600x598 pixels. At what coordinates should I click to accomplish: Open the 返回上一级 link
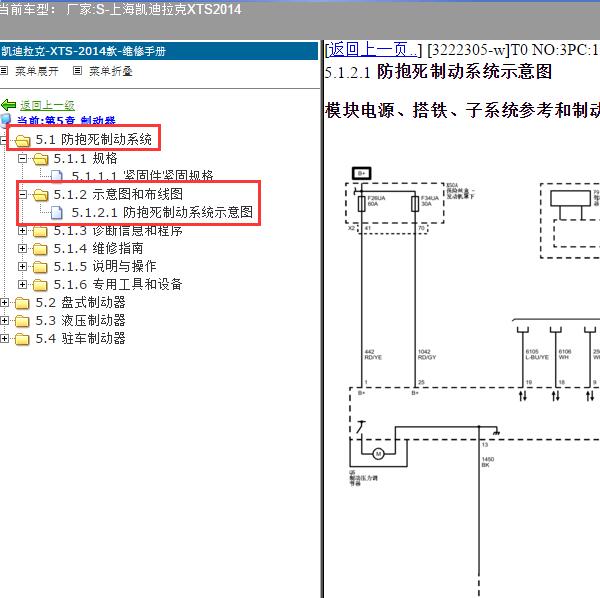pos(47,105)
